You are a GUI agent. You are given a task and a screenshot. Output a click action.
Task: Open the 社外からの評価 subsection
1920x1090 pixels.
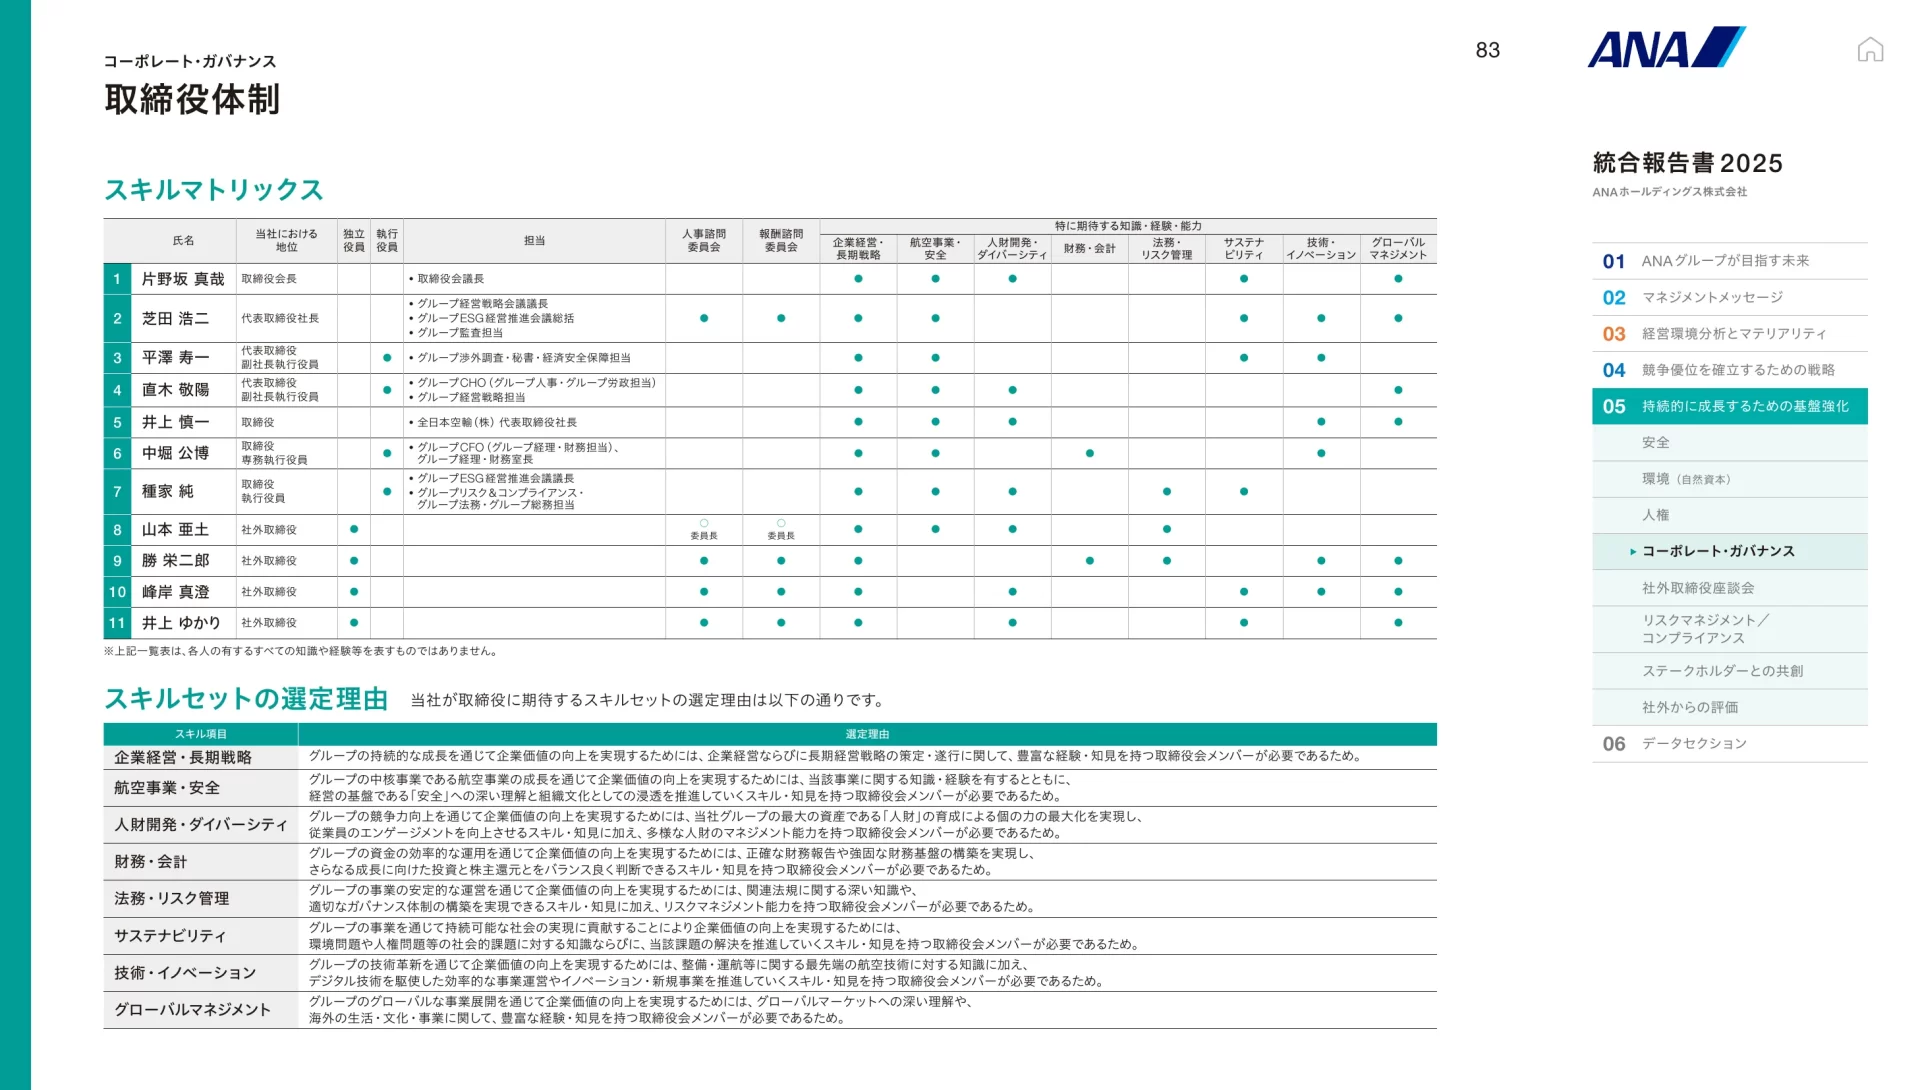coord(1689,708)
